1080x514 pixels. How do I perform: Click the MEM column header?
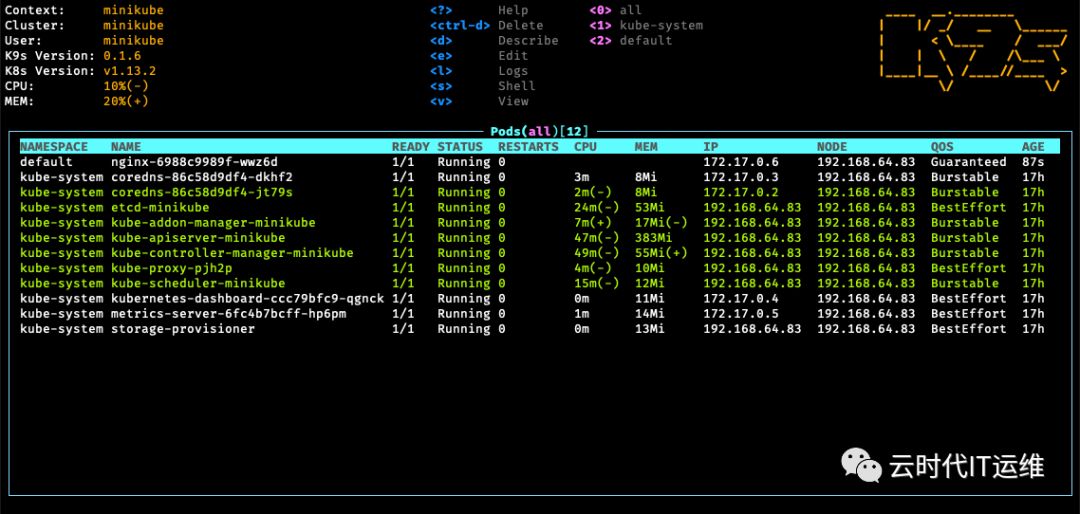(x=646, y=147)
